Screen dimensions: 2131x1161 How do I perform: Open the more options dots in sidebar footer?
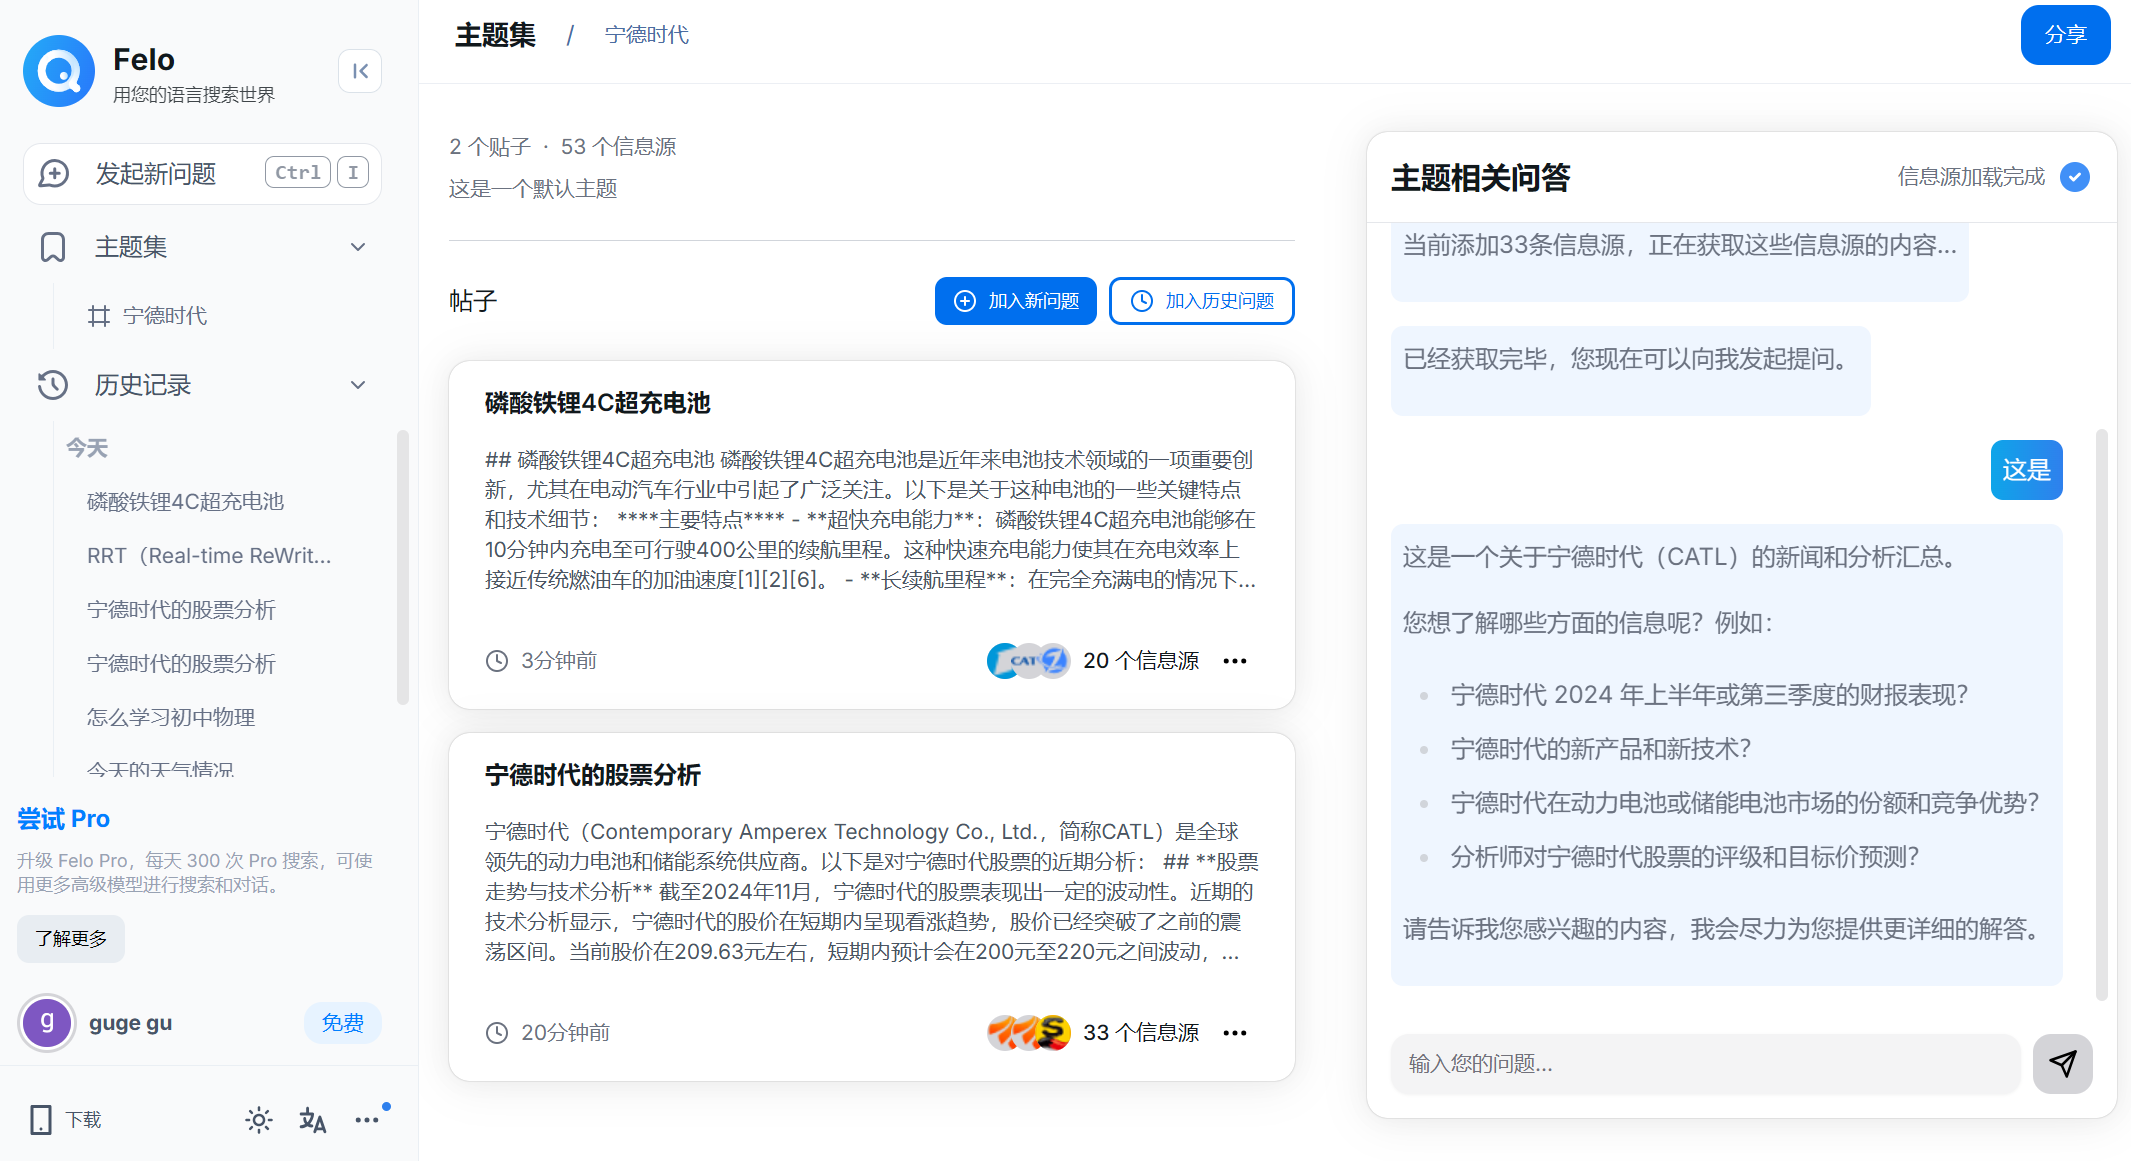(367, 1120)
